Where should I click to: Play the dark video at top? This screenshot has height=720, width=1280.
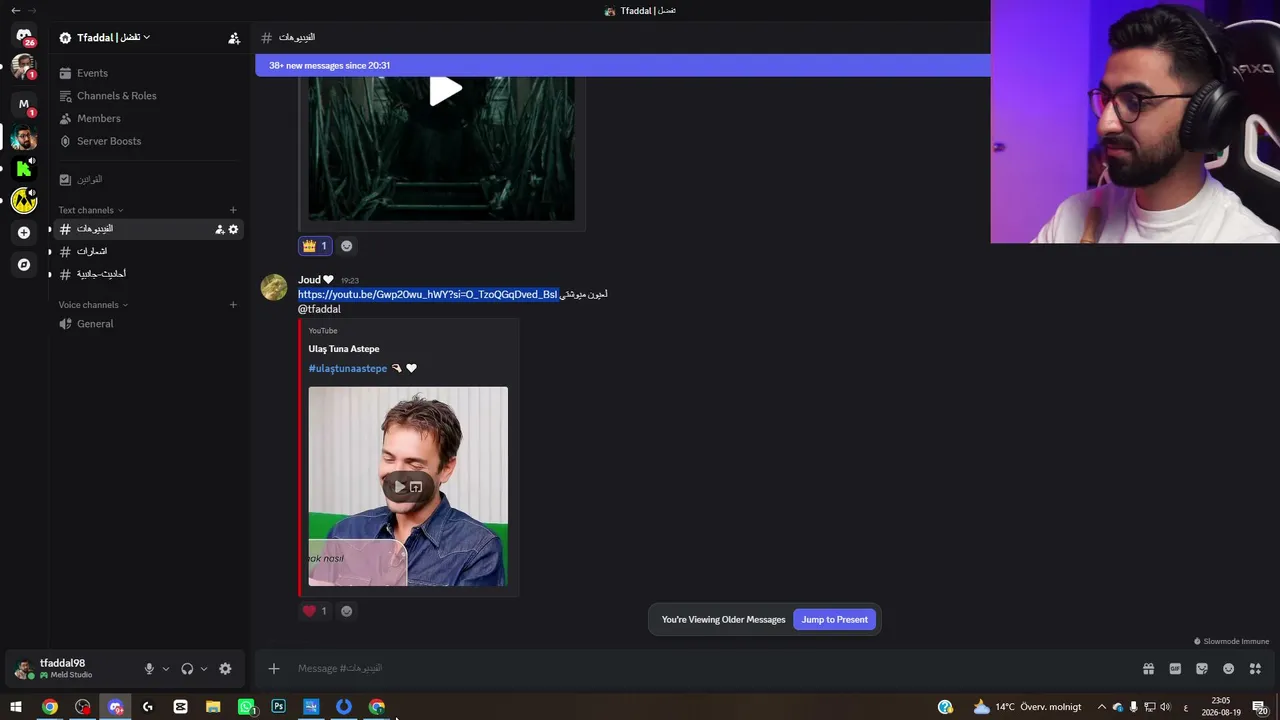445,91
